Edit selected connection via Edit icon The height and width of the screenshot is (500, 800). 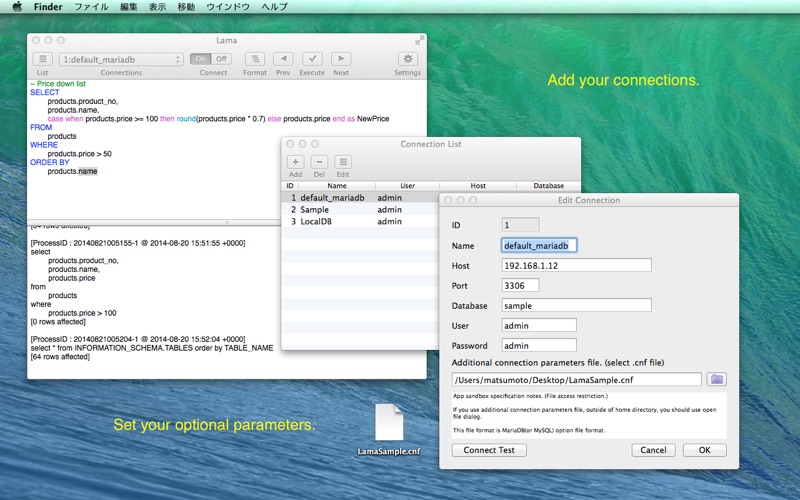(x=343, y=162)
